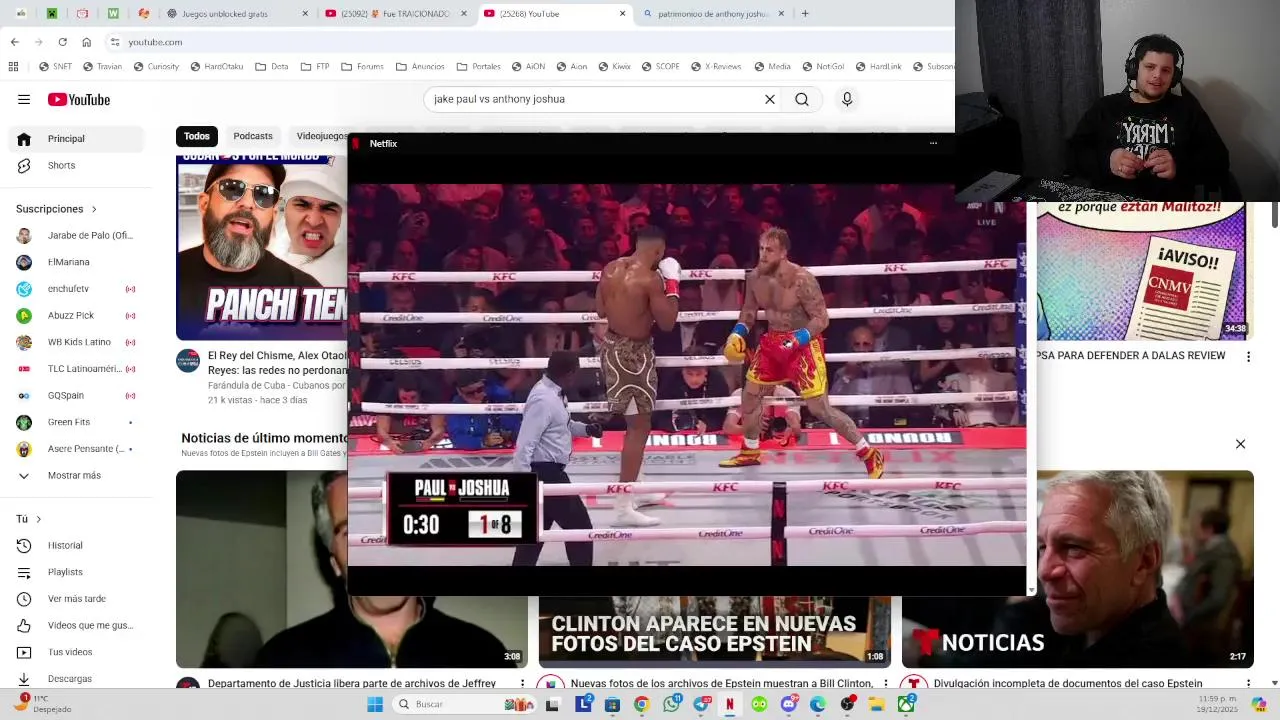This screenshot has height=720, width=1280.
Task: Reload the current page
Action: click(x=62, y=42)
